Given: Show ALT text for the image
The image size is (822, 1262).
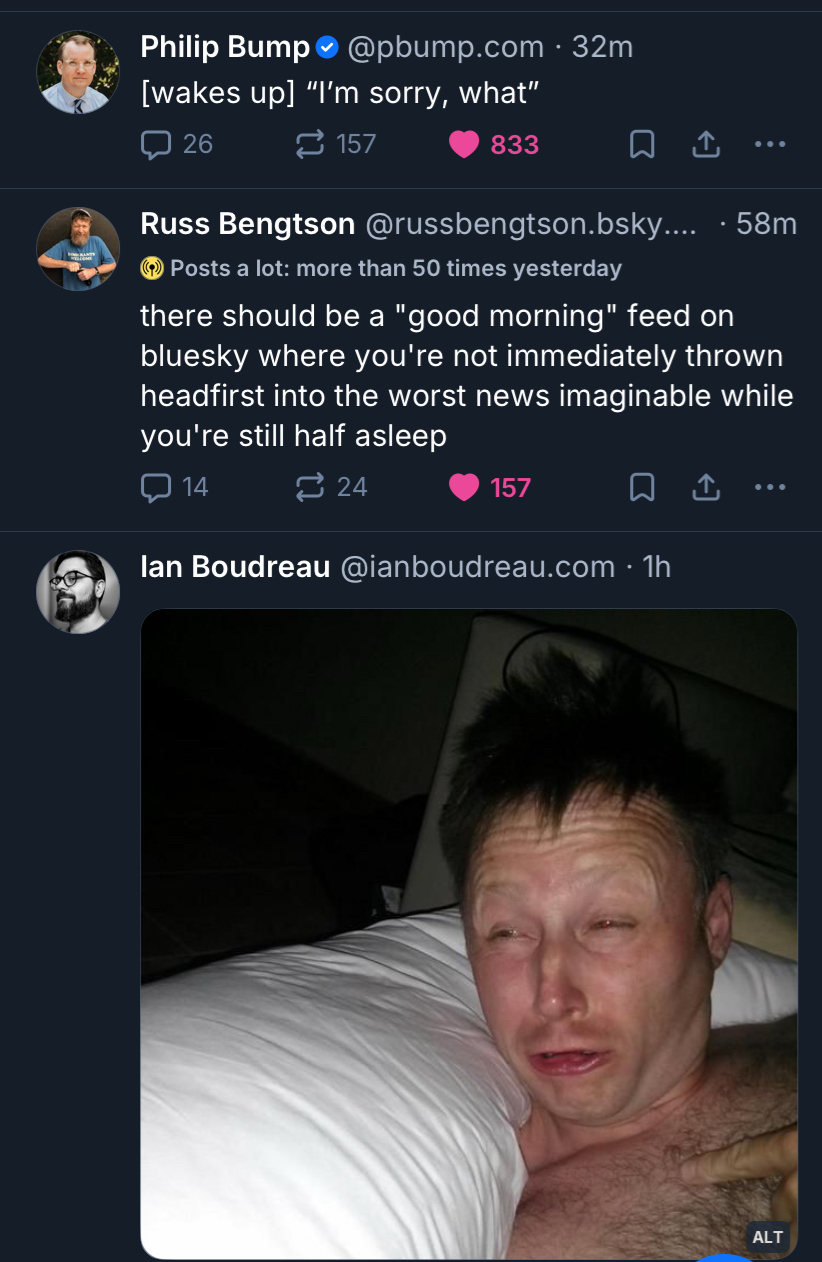Looking at the screenshot, I should pos(767,1237).
